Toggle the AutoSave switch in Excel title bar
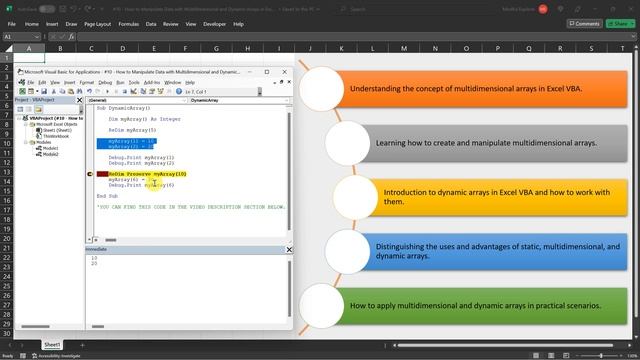The width and height of the screenshot is (640, 360). coord(47,9)
